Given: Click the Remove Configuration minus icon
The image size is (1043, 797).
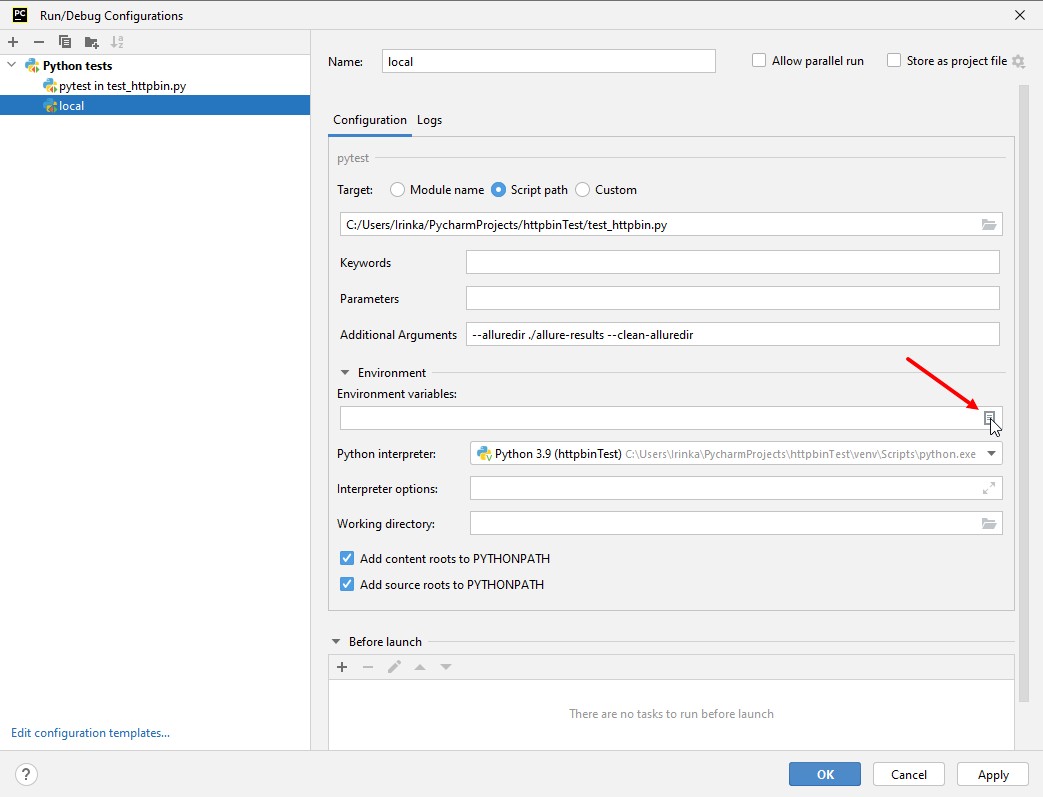Looking at the screenshot, I should point(39,42).
